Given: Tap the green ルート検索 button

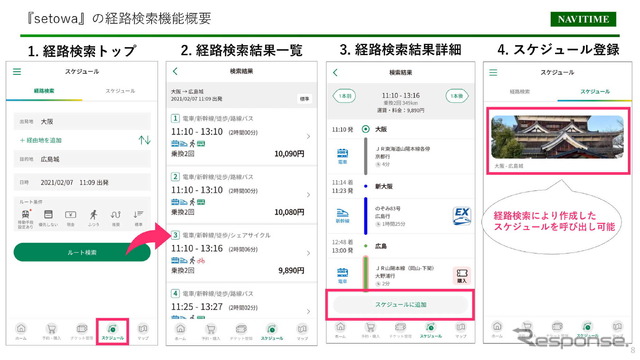Looking at the screenshot, I should [x=82, y=252].
